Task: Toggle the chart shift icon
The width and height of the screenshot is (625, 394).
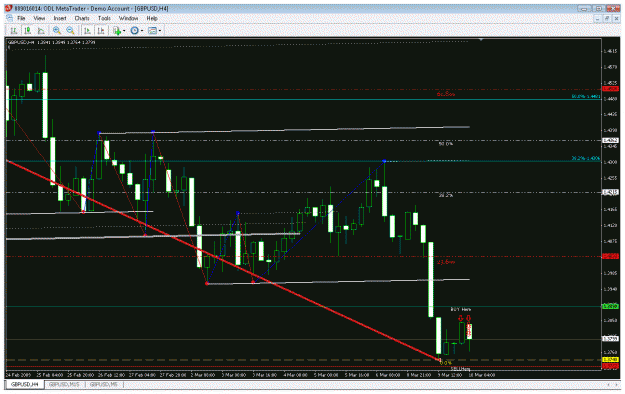Action: (101, 31)
